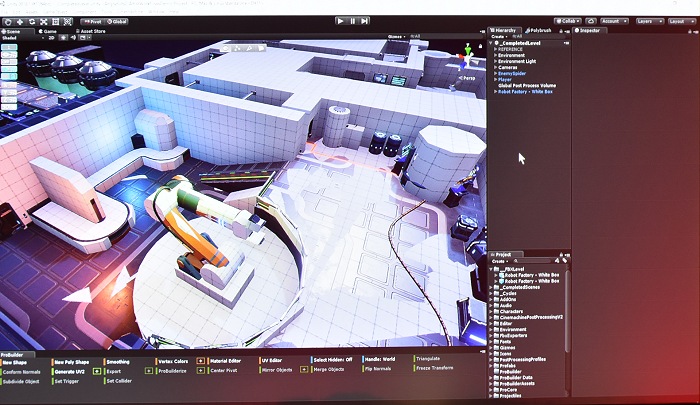Viewport: 700px width, 405px height.
Task: Open the scene effects image dropdown
Action: 84,38
